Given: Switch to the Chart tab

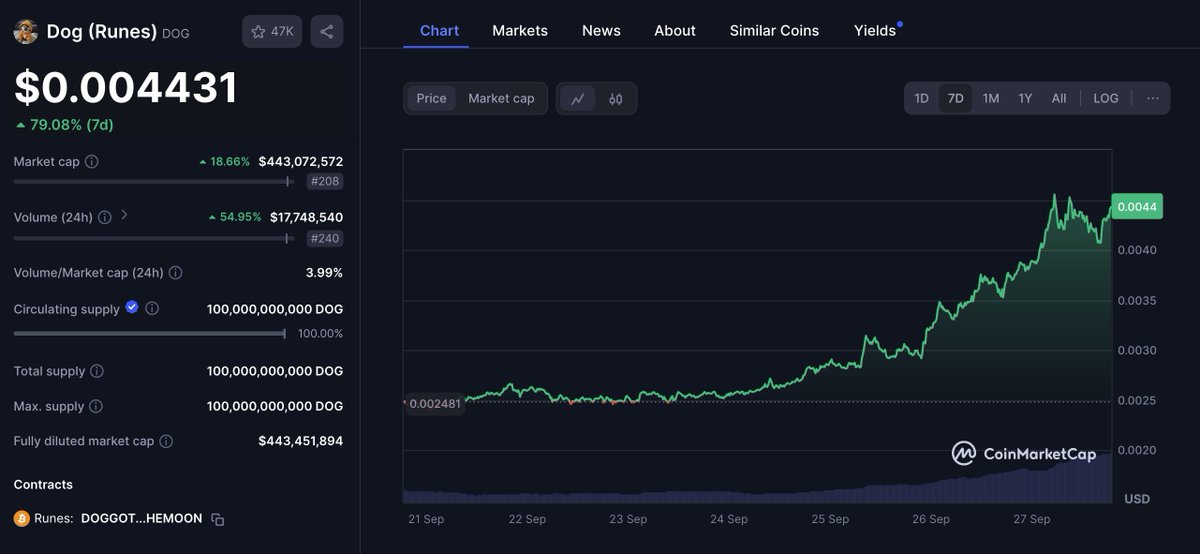Looking at the screenshot, I should click(x=440, y=31).
